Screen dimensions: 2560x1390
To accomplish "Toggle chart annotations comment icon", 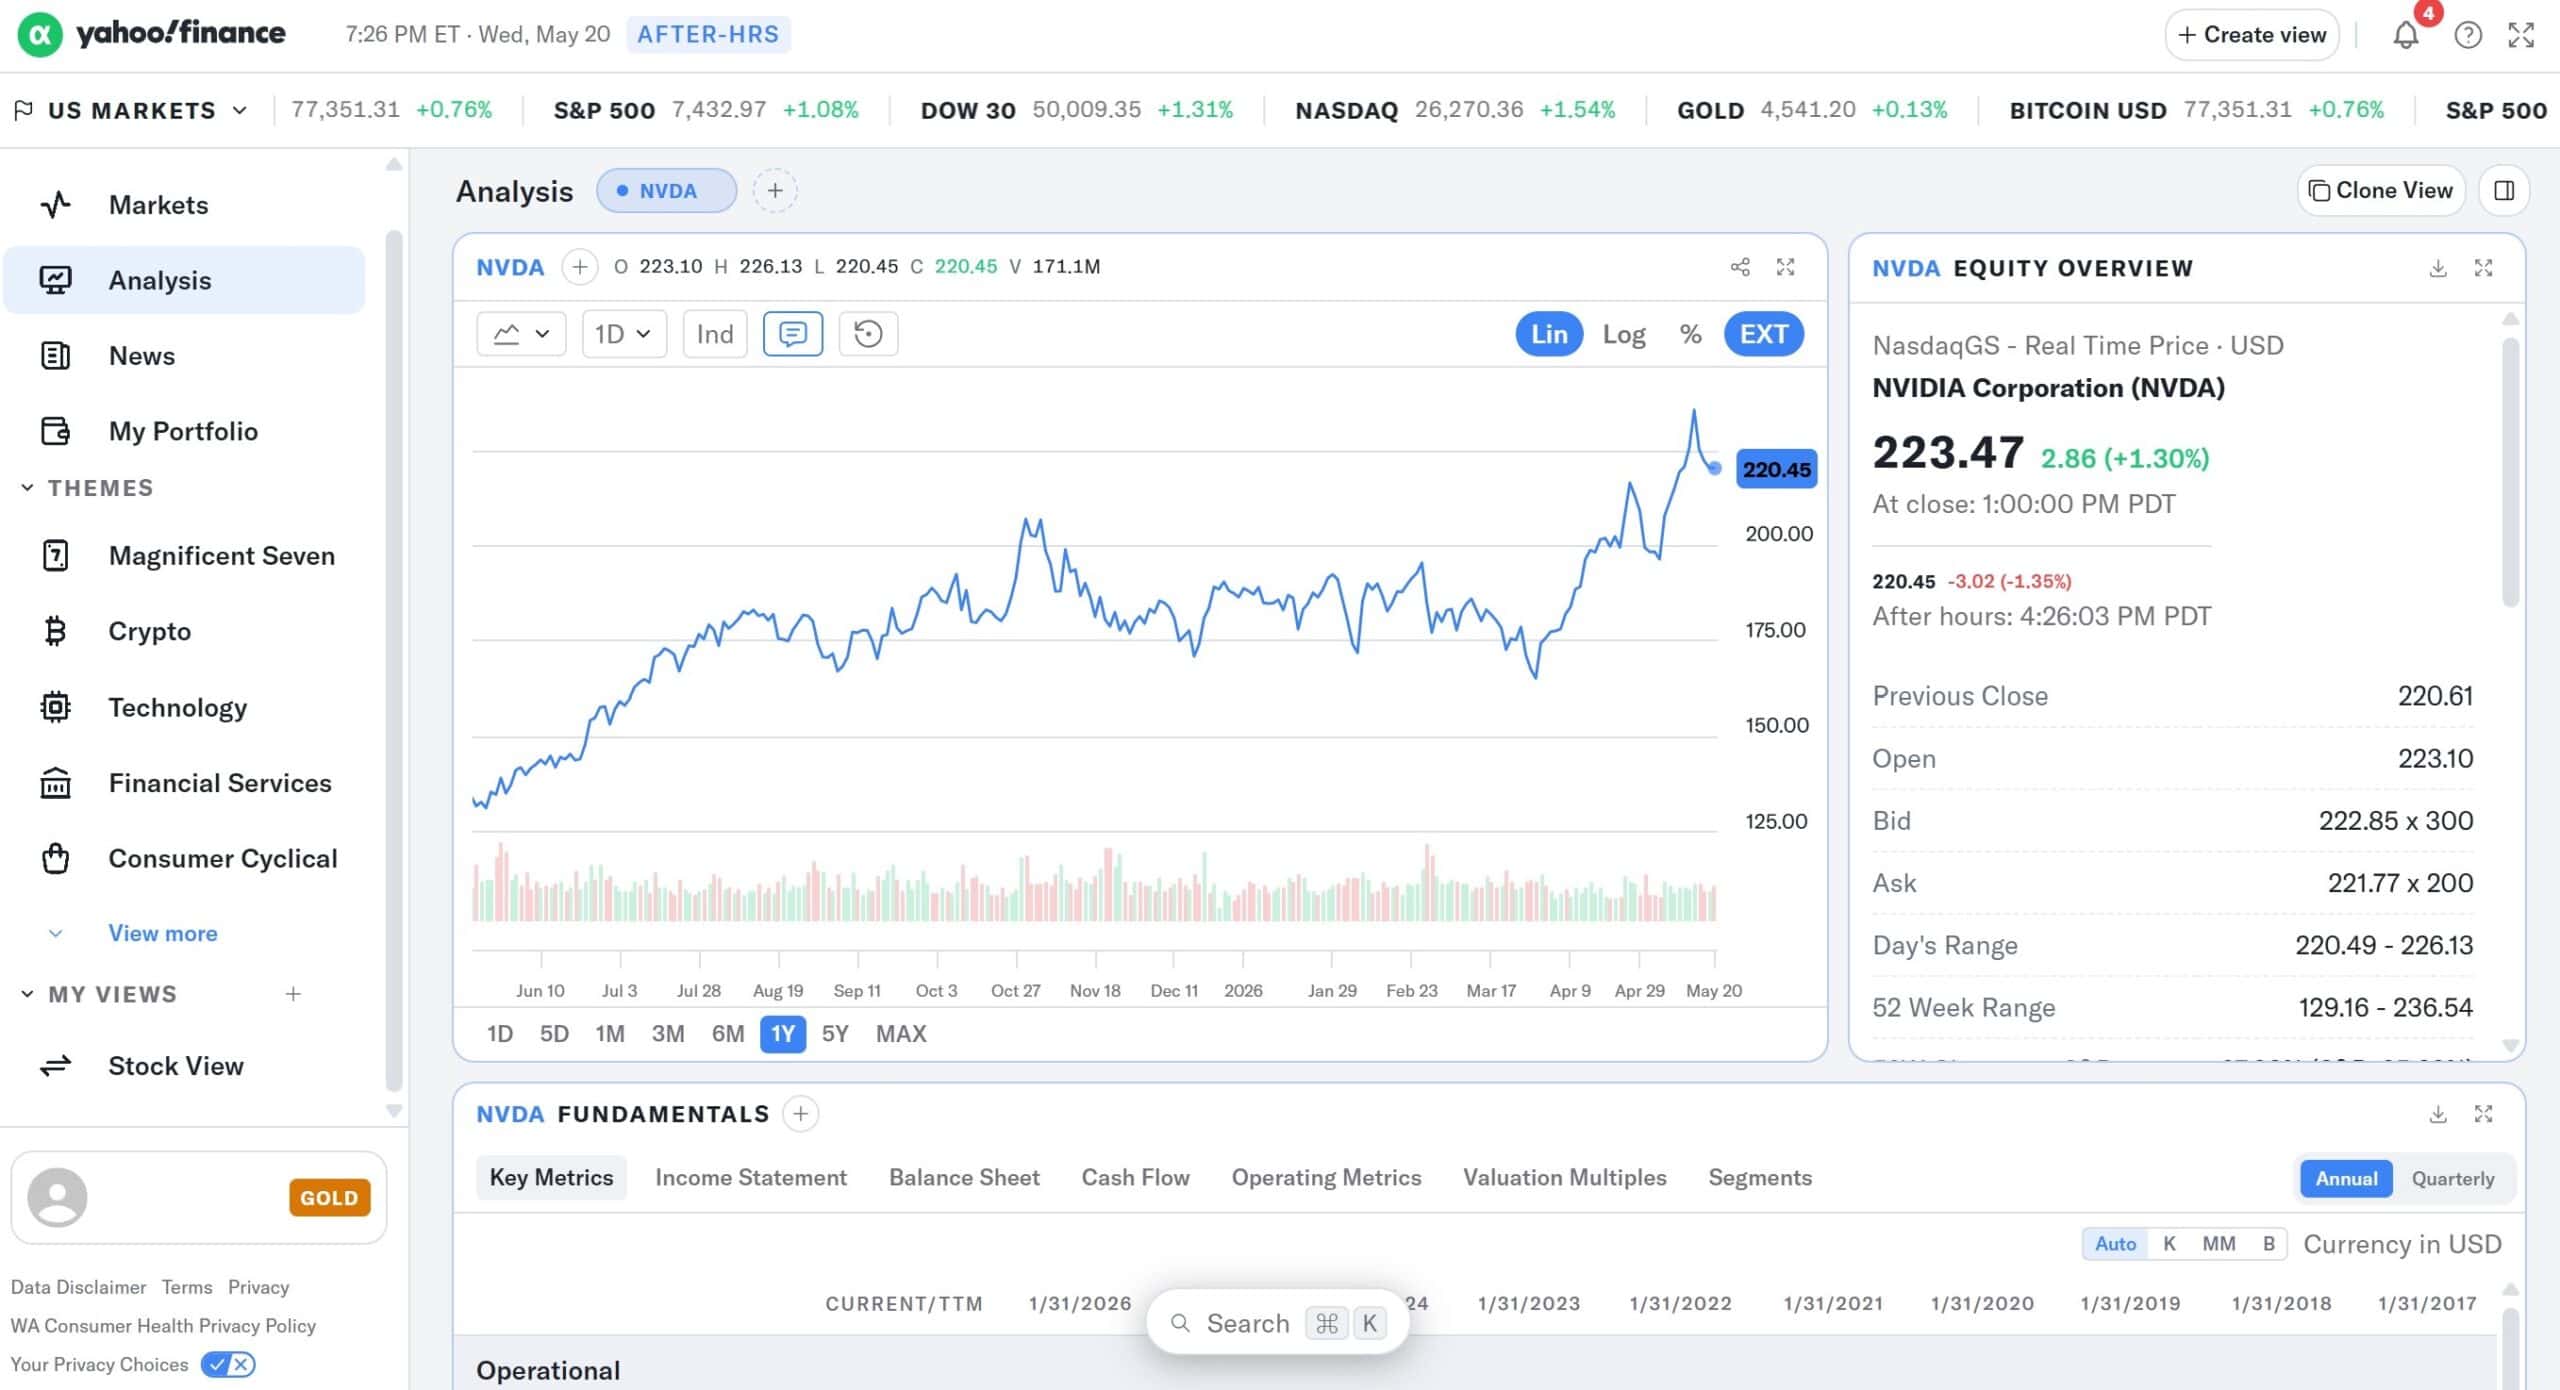I will coord(792,333).
